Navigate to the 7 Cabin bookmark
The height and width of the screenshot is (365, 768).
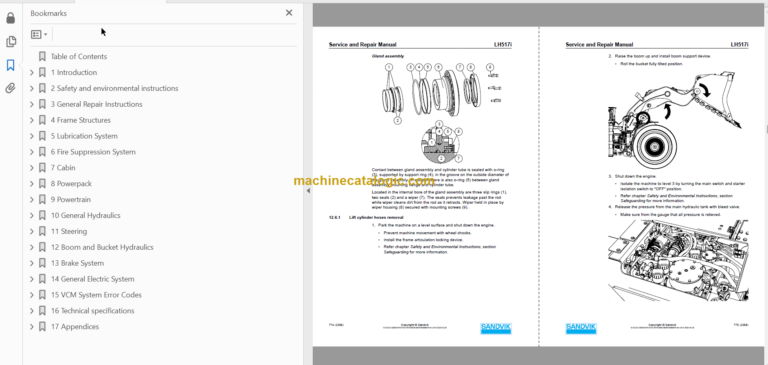[x=63, y=168]
